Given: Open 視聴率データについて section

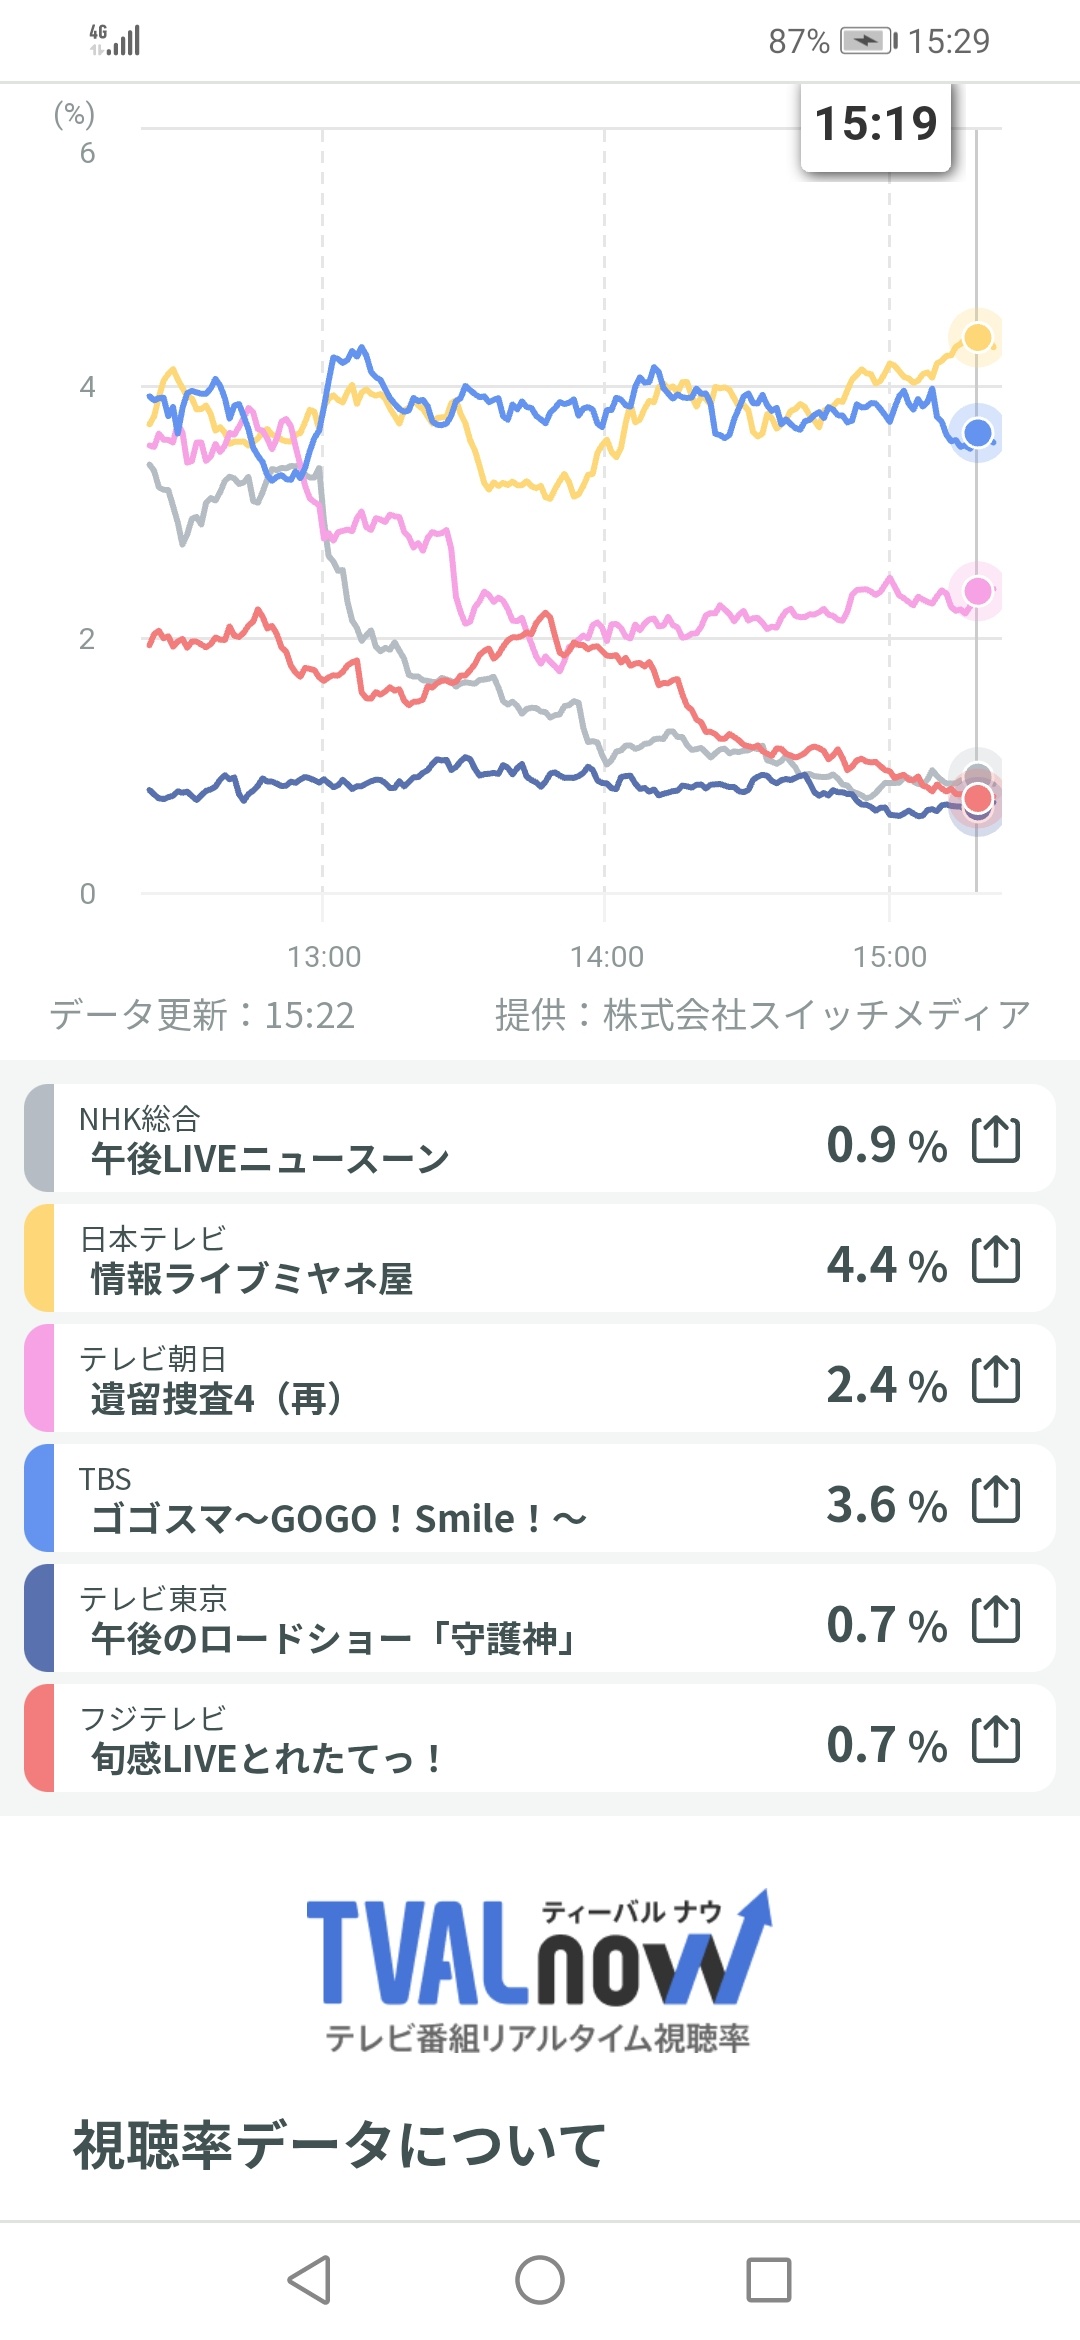Looking at the screenshot, I should (x=340, y=2146).
